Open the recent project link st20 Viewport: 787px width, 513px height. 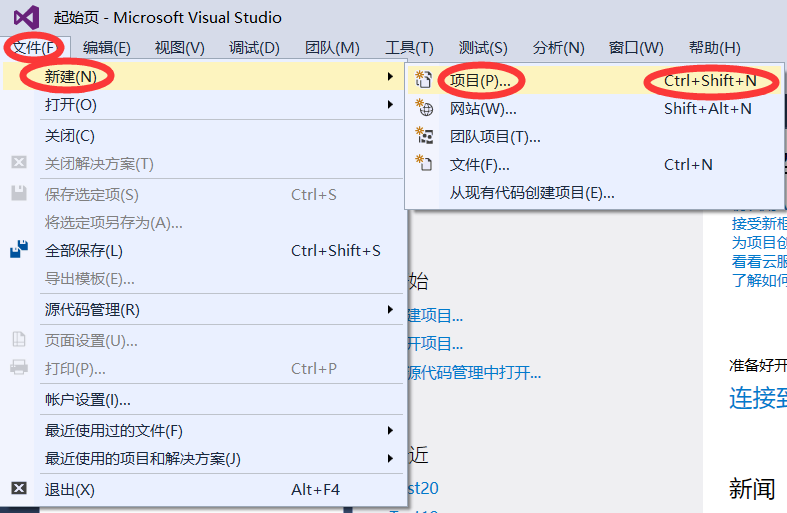coord(423,488)
